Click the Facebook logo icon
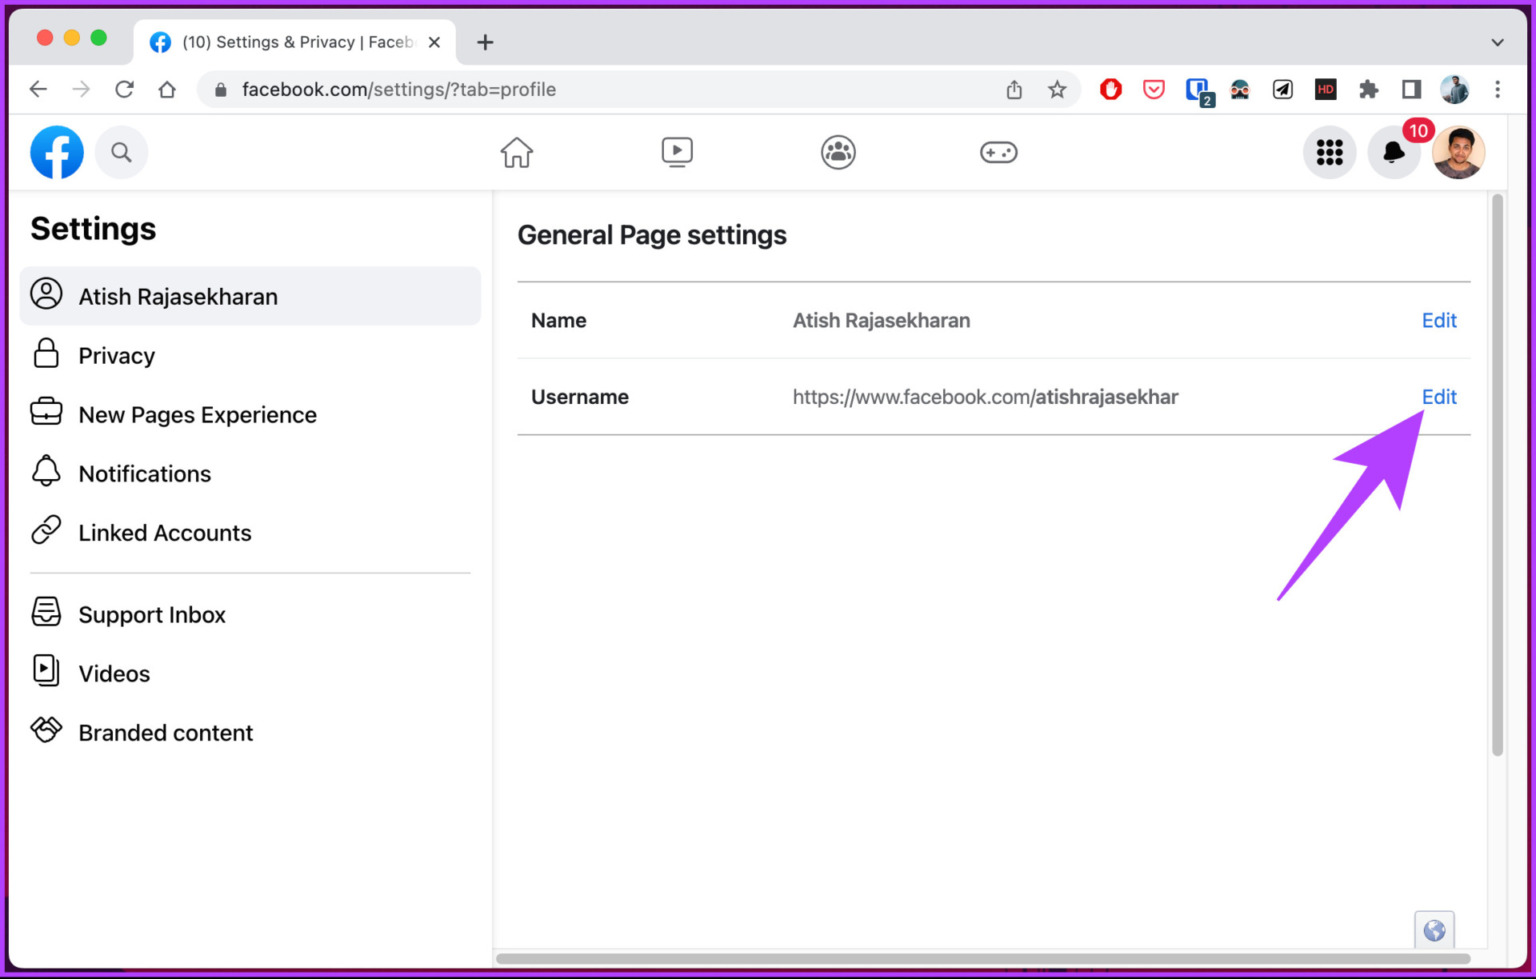Viewport: 1536px width, 979px height. click(57, 153)
